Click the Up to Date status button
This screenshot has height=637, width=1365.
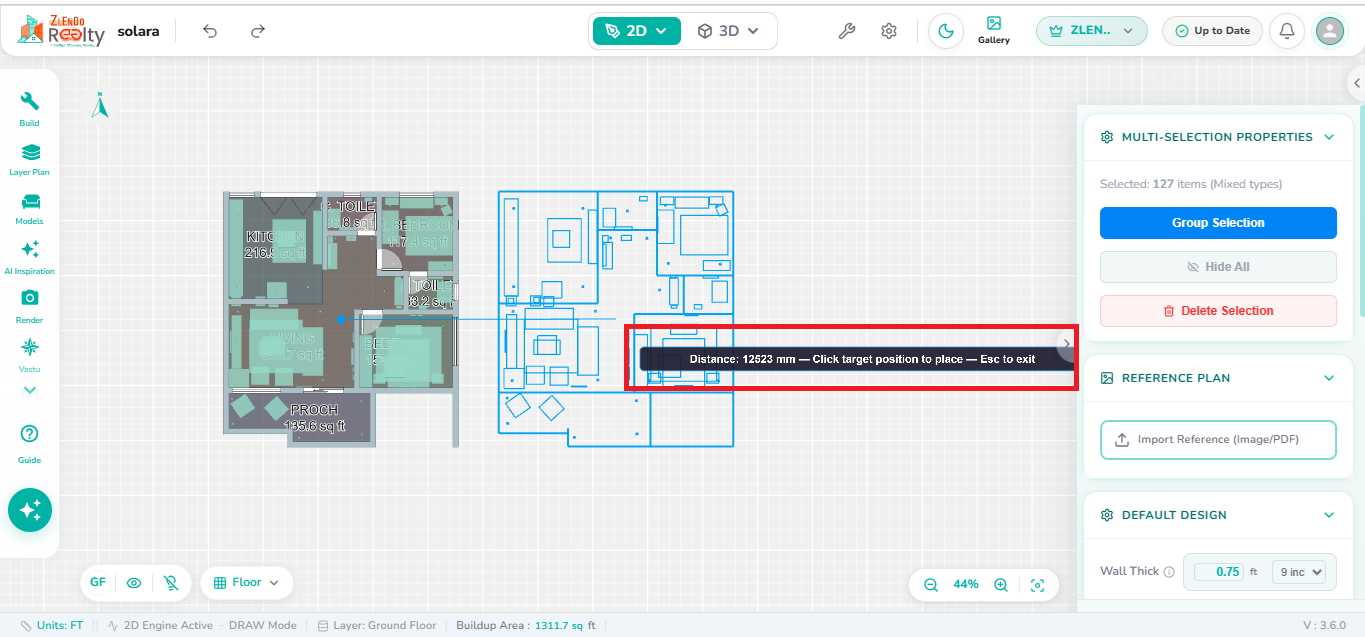[x=1212, y=31]
